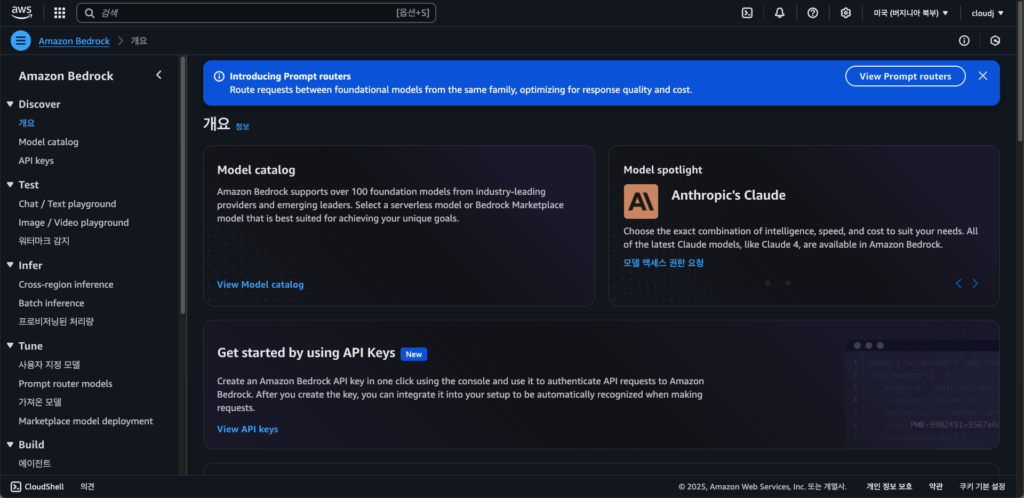Open CloudShell in the footer bar
Viewport: 1024px width, 498px height.
coord(37,486)
